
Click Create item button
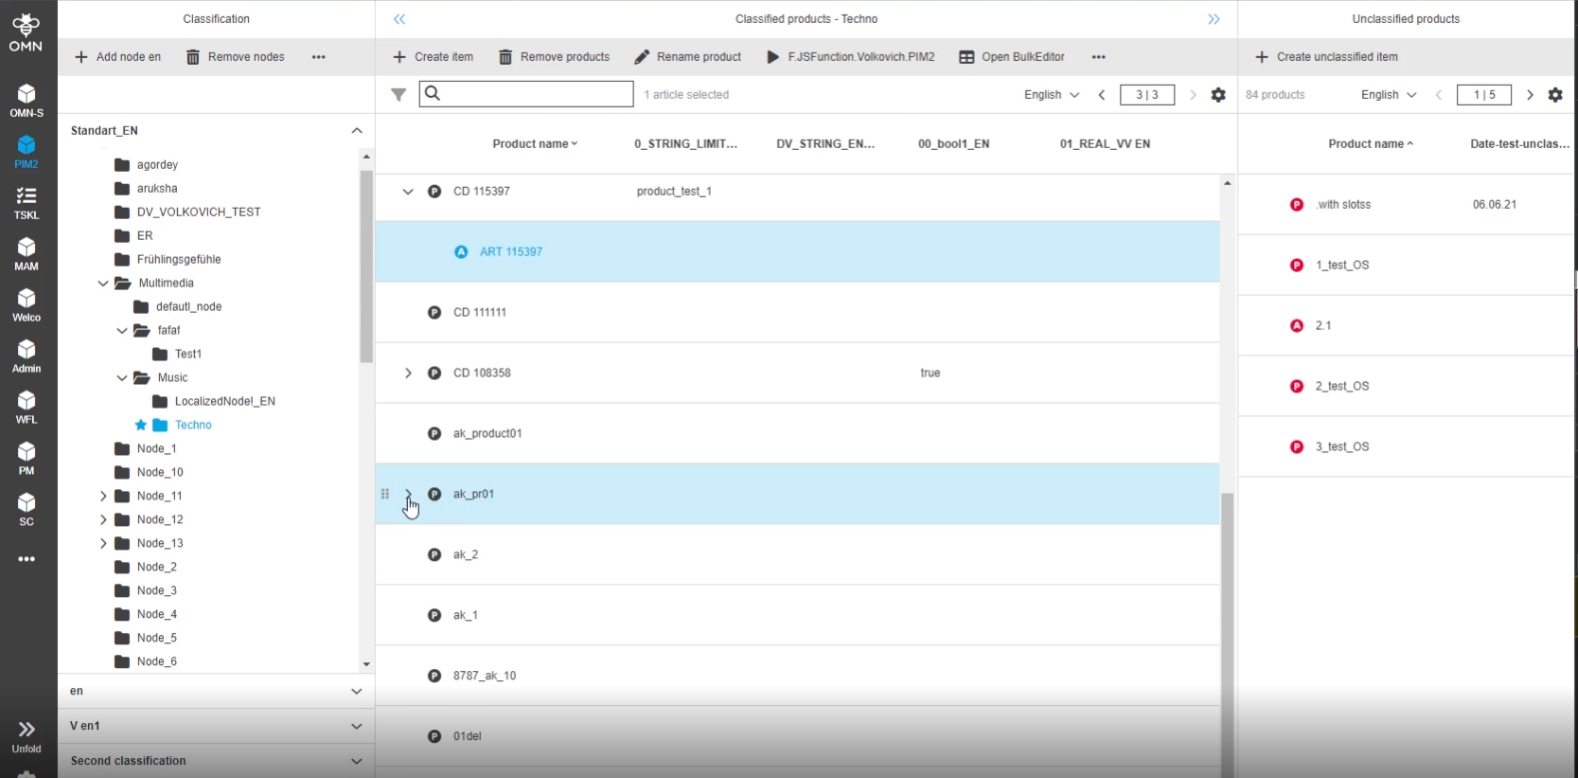click(433, 57)
